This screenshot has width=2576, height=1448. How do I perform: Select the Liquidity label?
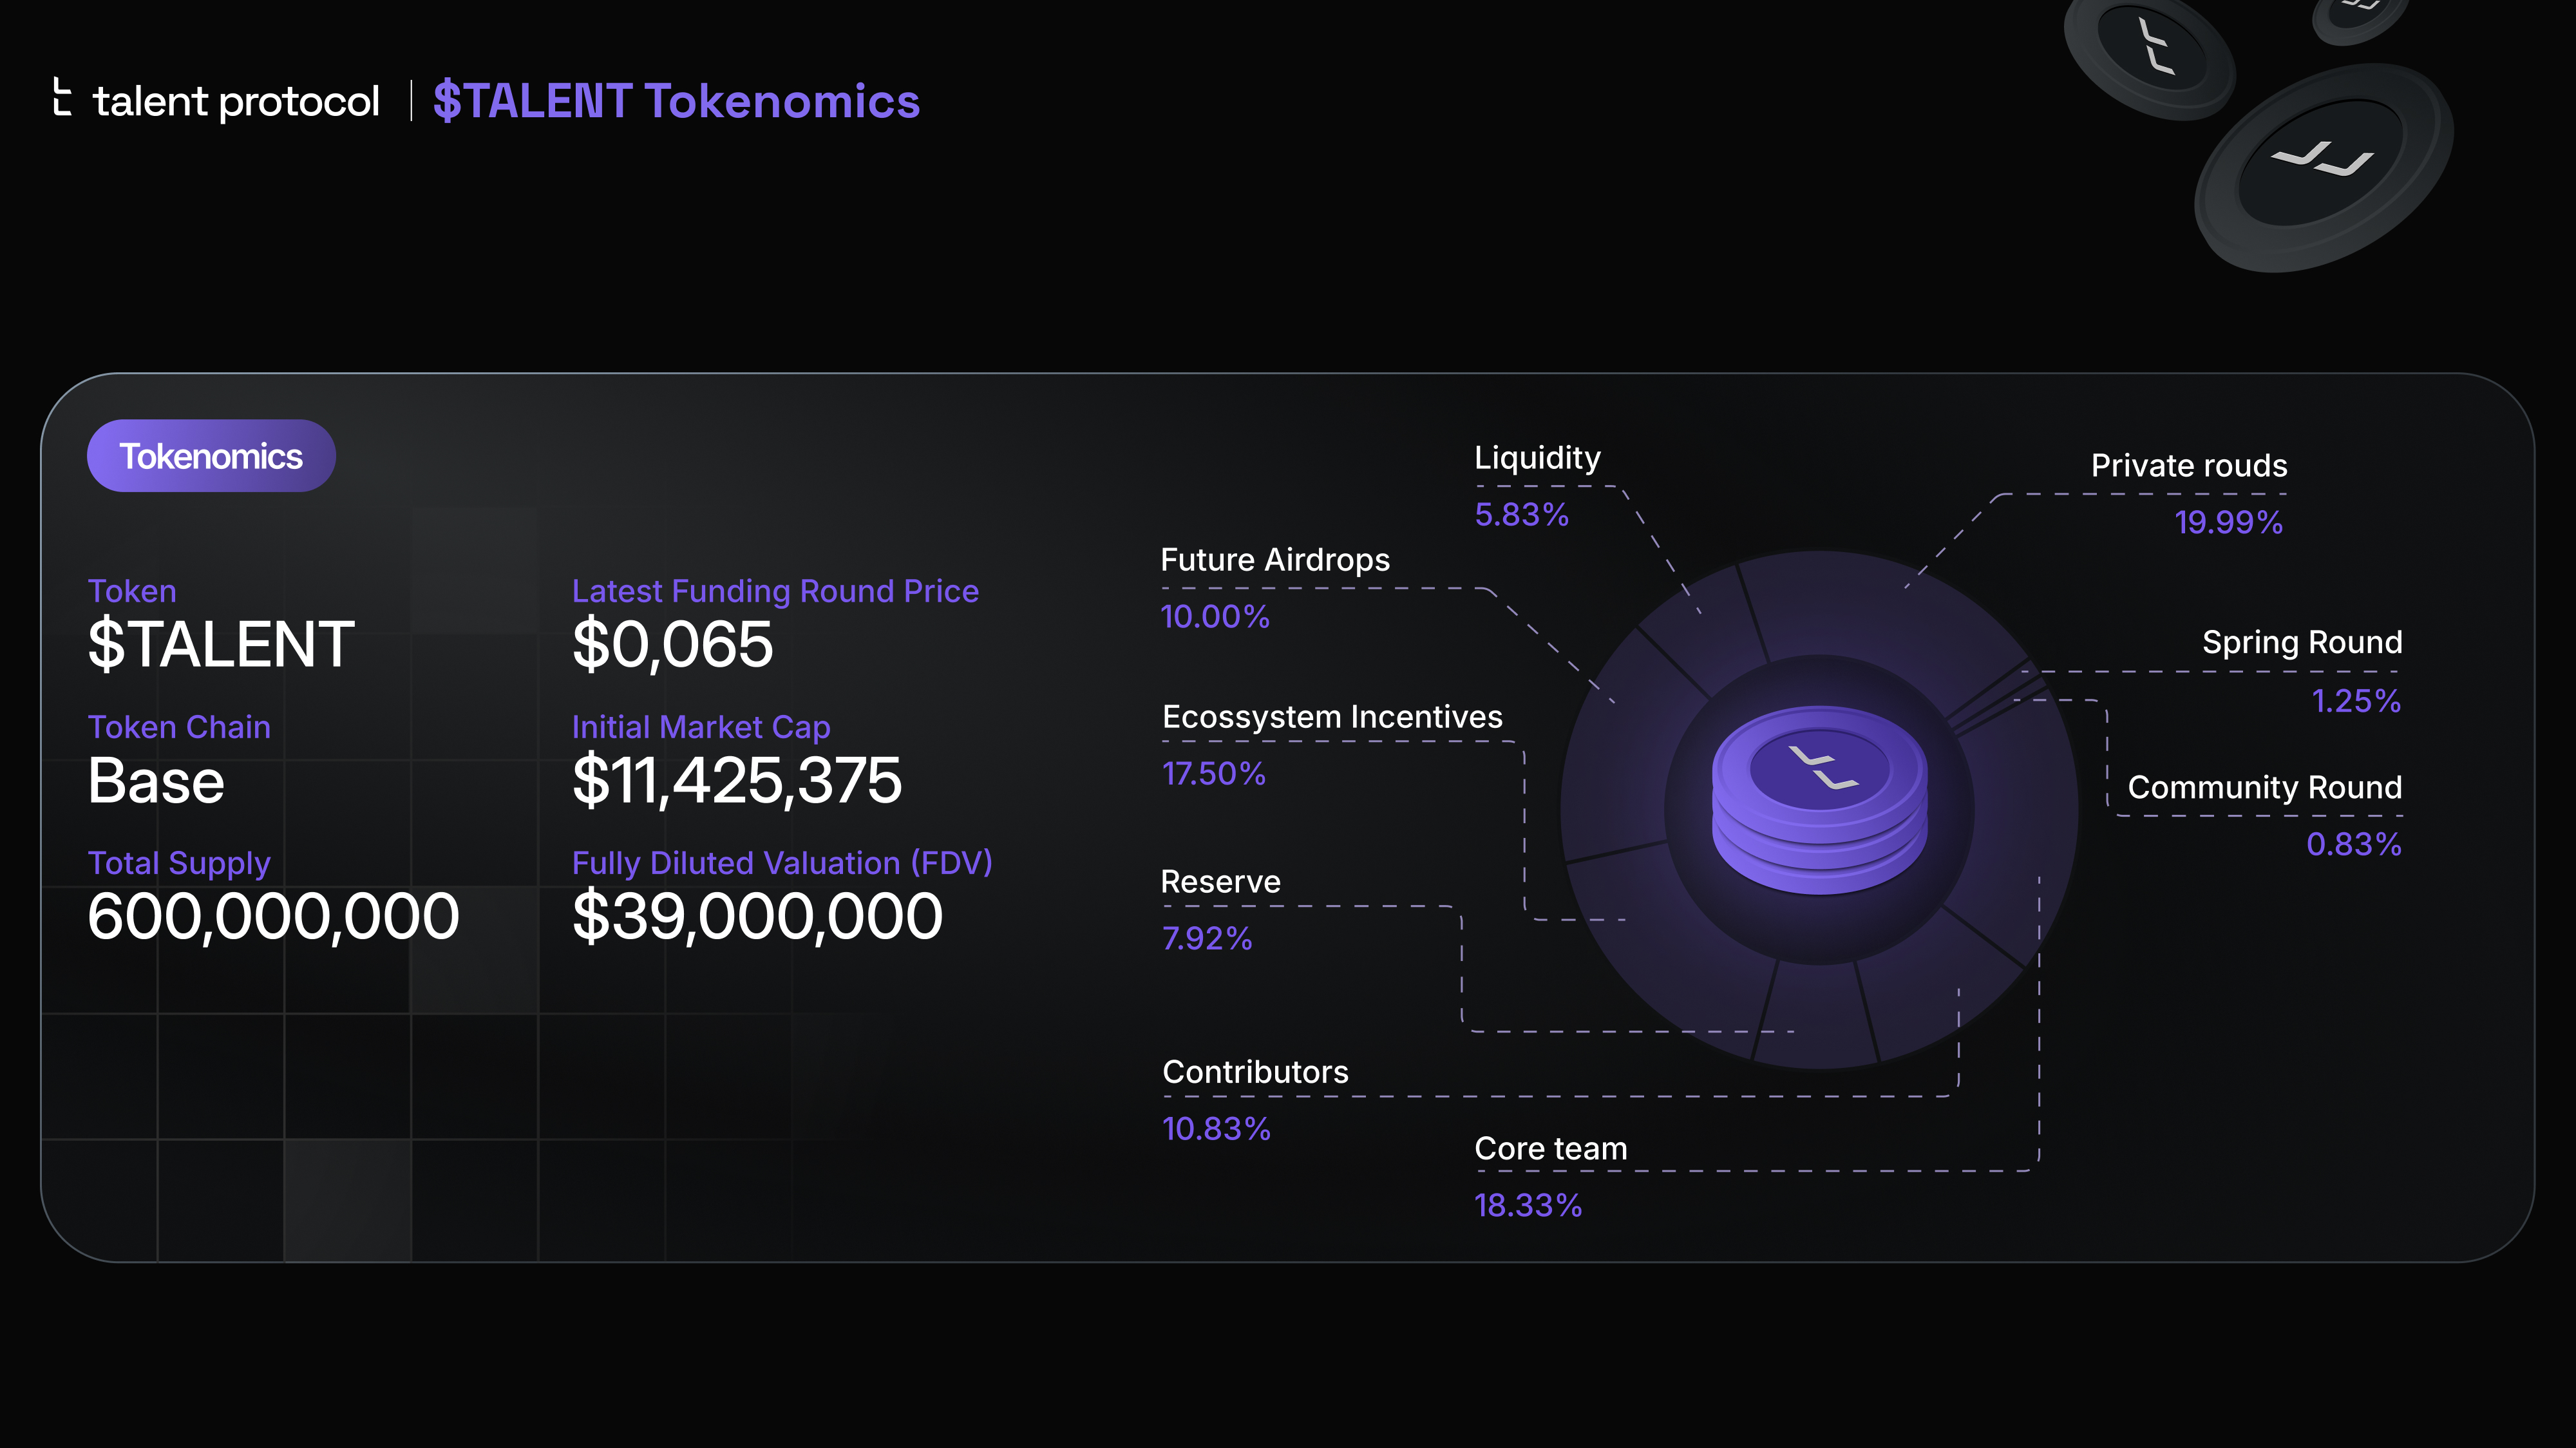pyautogui.click(x=1537, y=458)
